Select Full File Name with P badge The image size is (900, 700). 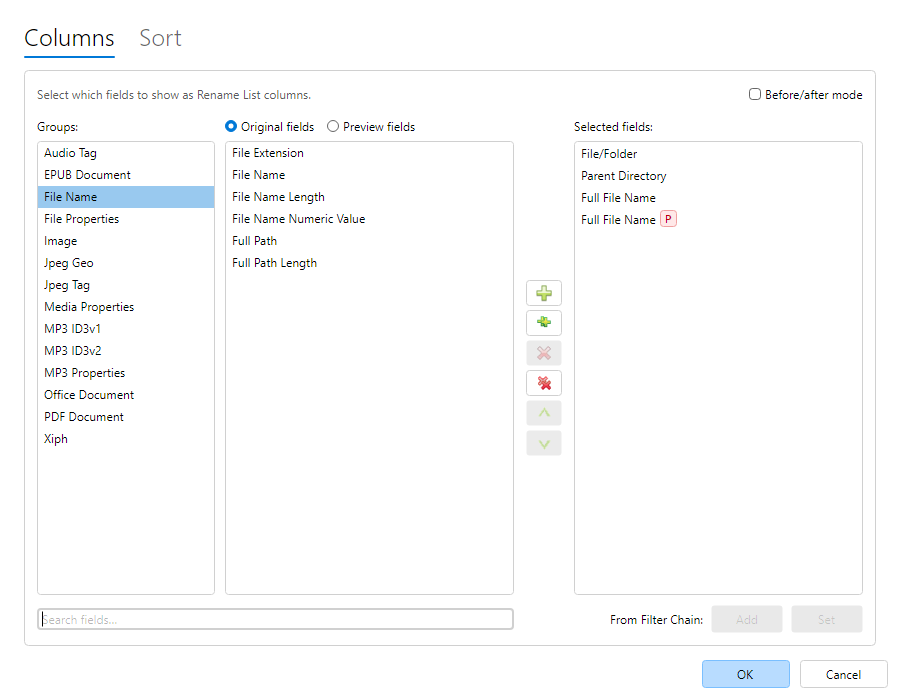(x=718, y=220)
